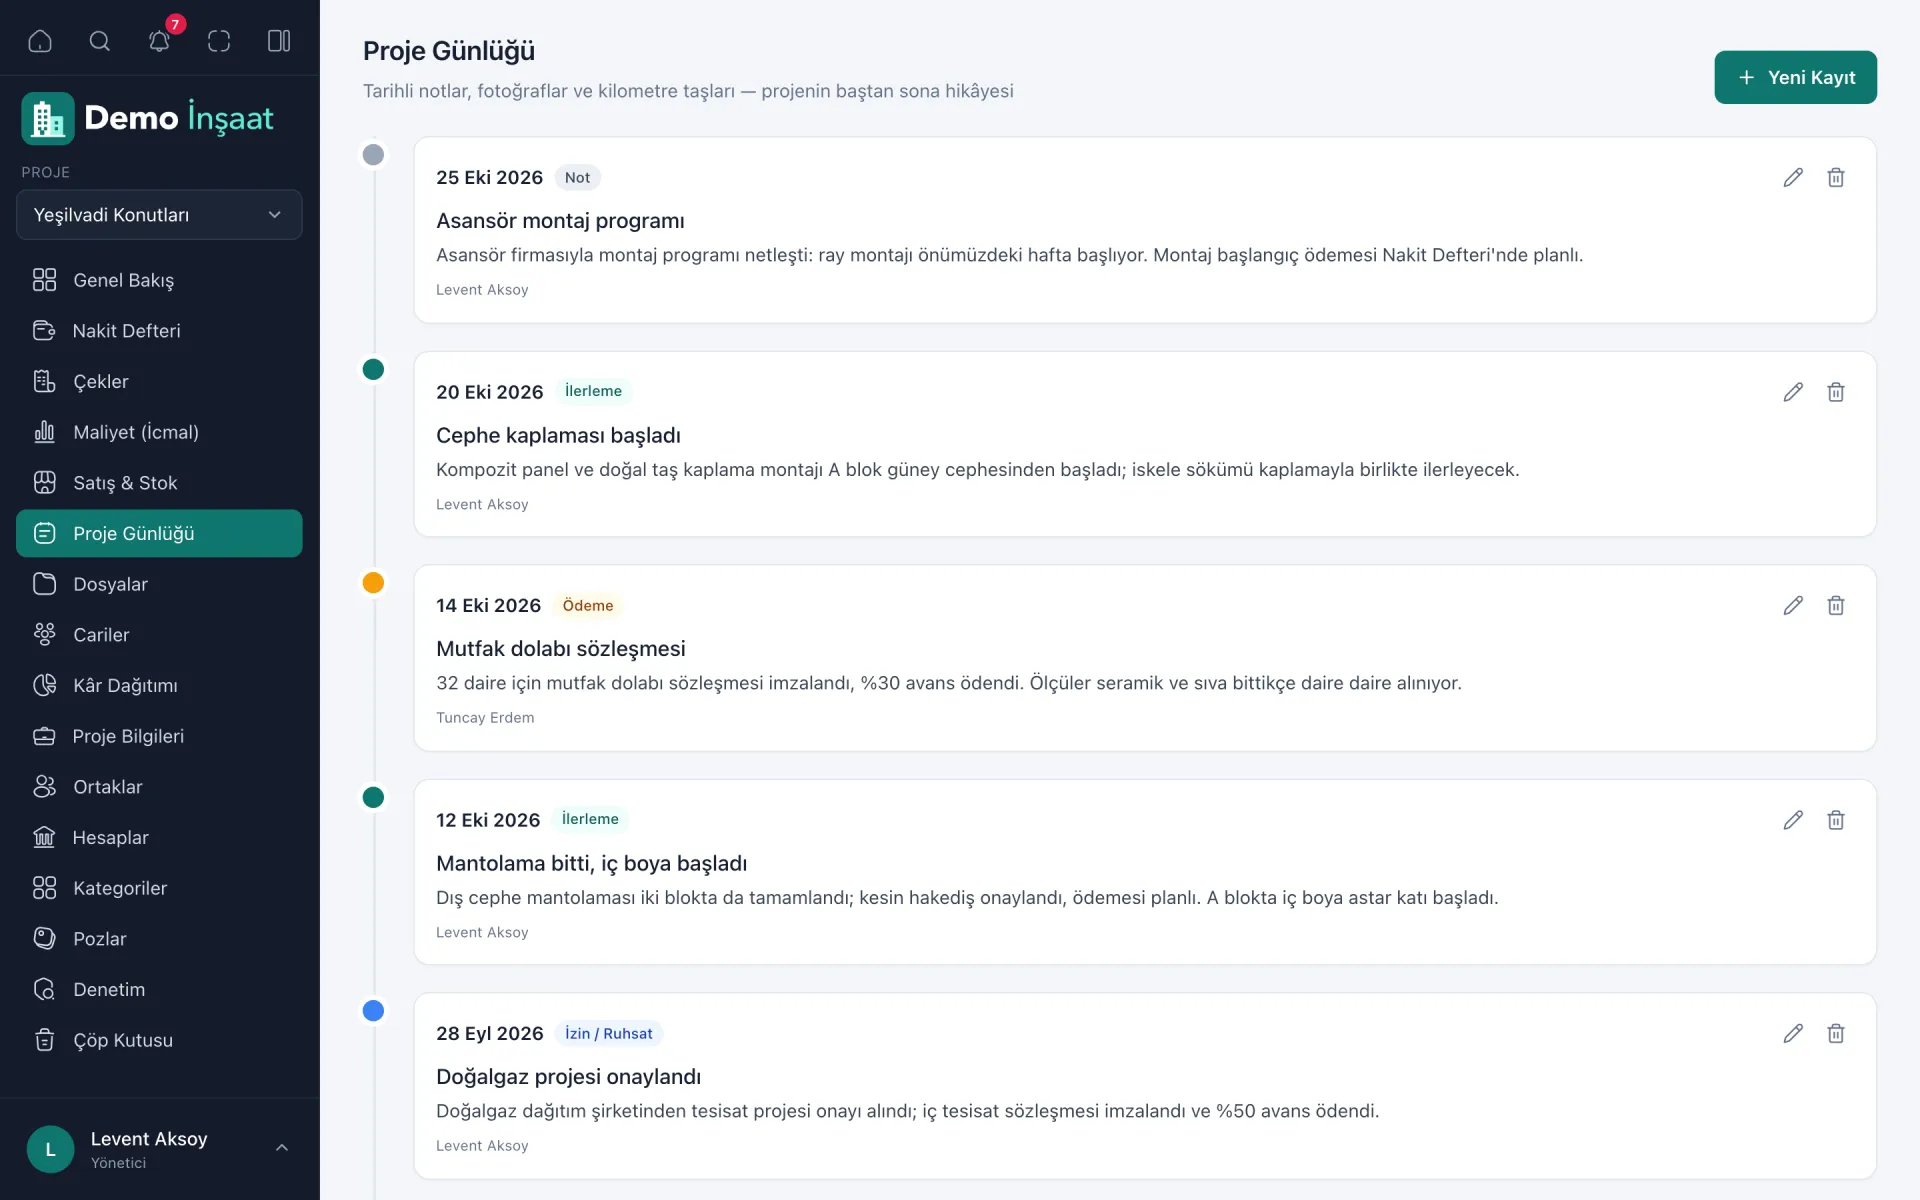Edit the Asansör montaj programı entry
The image size is (1920, 1200).
(x=1793, y=177)
